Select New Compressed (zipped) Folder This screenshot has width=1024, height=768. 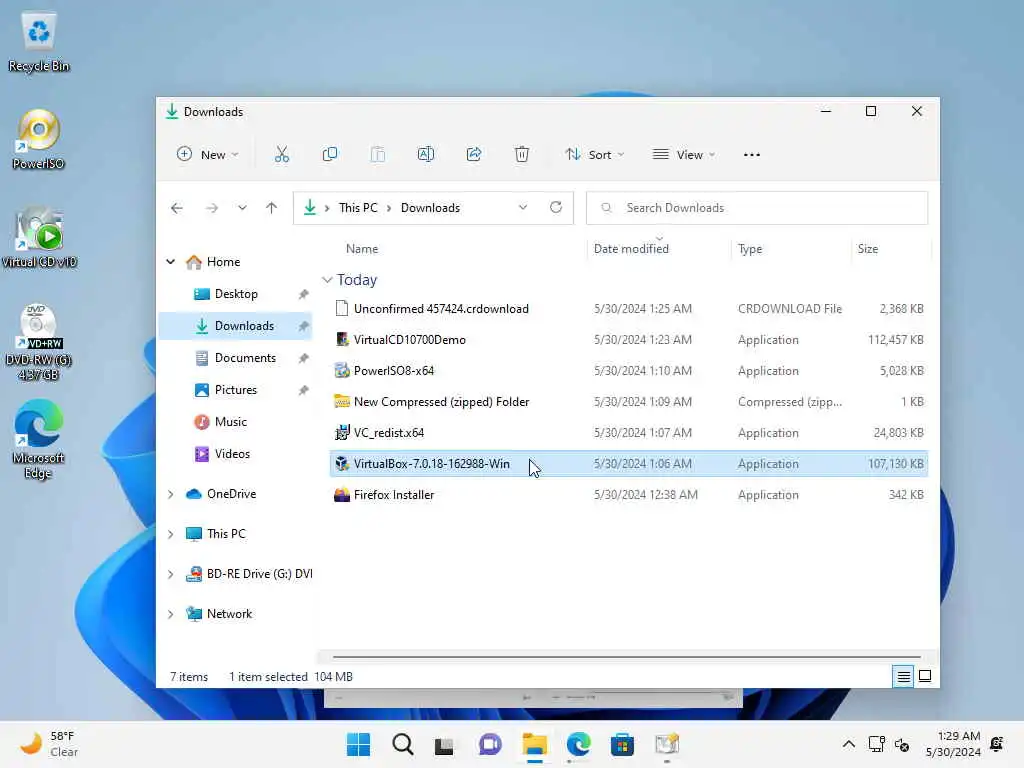pos(629,402)
